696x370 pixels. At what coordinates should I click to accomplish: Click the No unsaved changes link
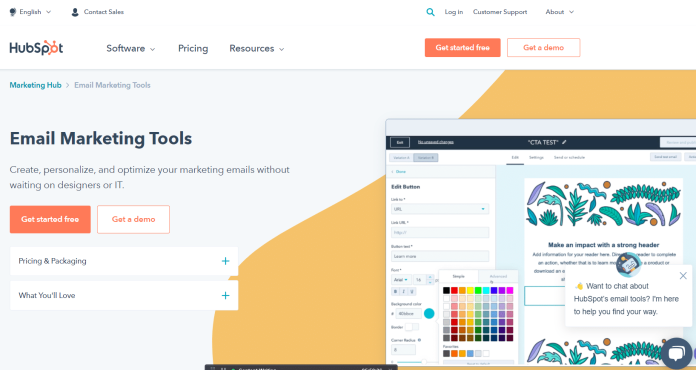pyautogui.click(x=435, y=142)
